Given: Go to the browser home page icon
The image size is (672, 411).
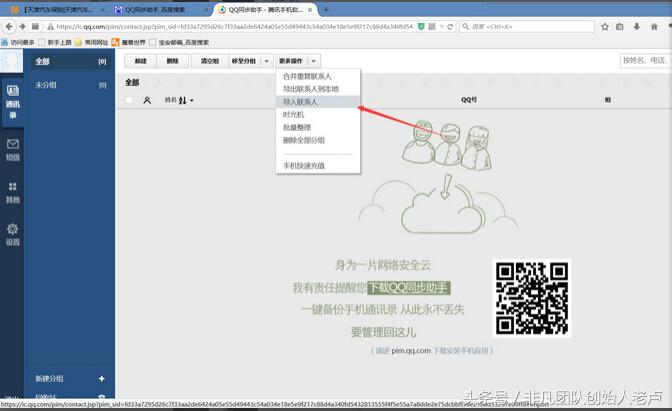Looking at the screenshot, I should point(654,27).
